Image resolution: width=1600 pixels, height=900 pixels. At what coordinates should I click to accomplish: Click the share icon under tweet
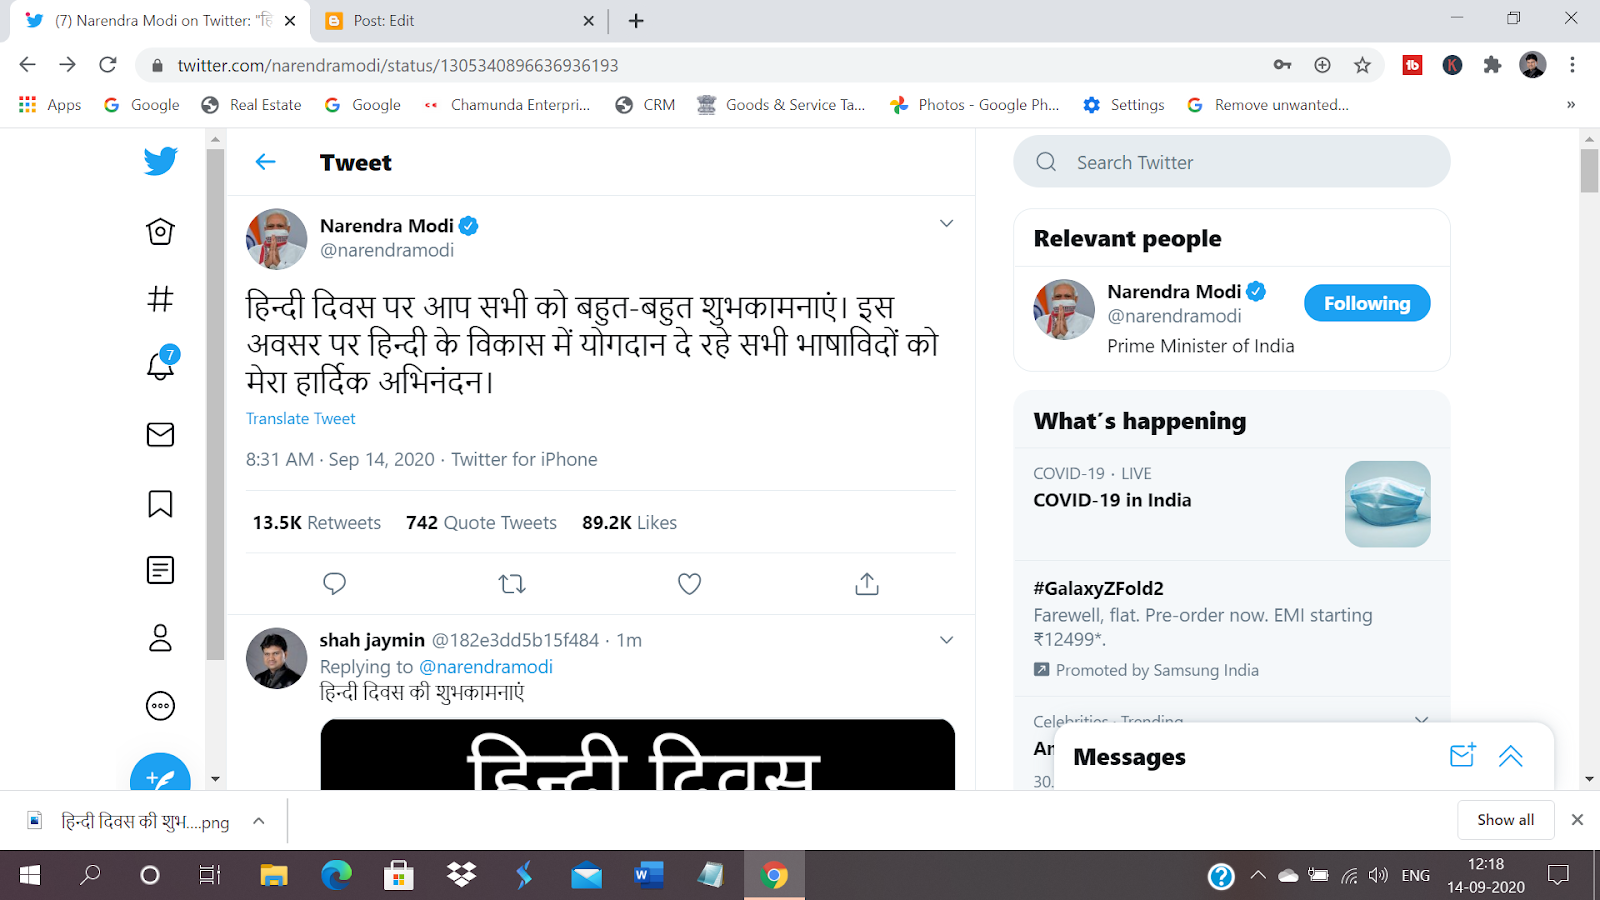867,583
